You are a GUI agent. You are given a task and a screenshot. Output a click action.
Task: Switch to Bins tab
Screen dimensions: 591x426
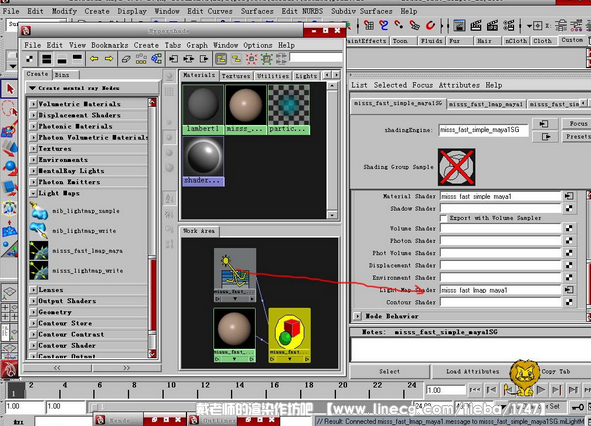pos(62,75)
